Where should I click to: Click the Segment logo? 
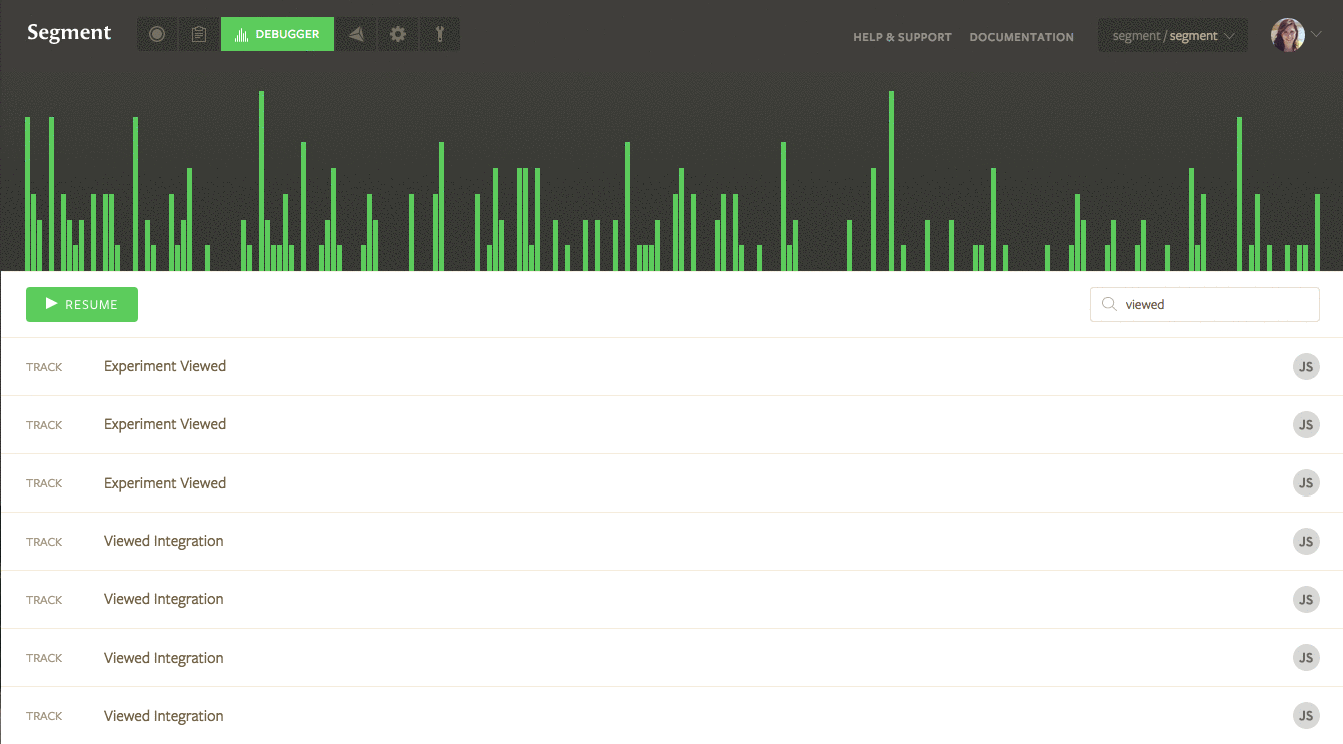point(69,33)
